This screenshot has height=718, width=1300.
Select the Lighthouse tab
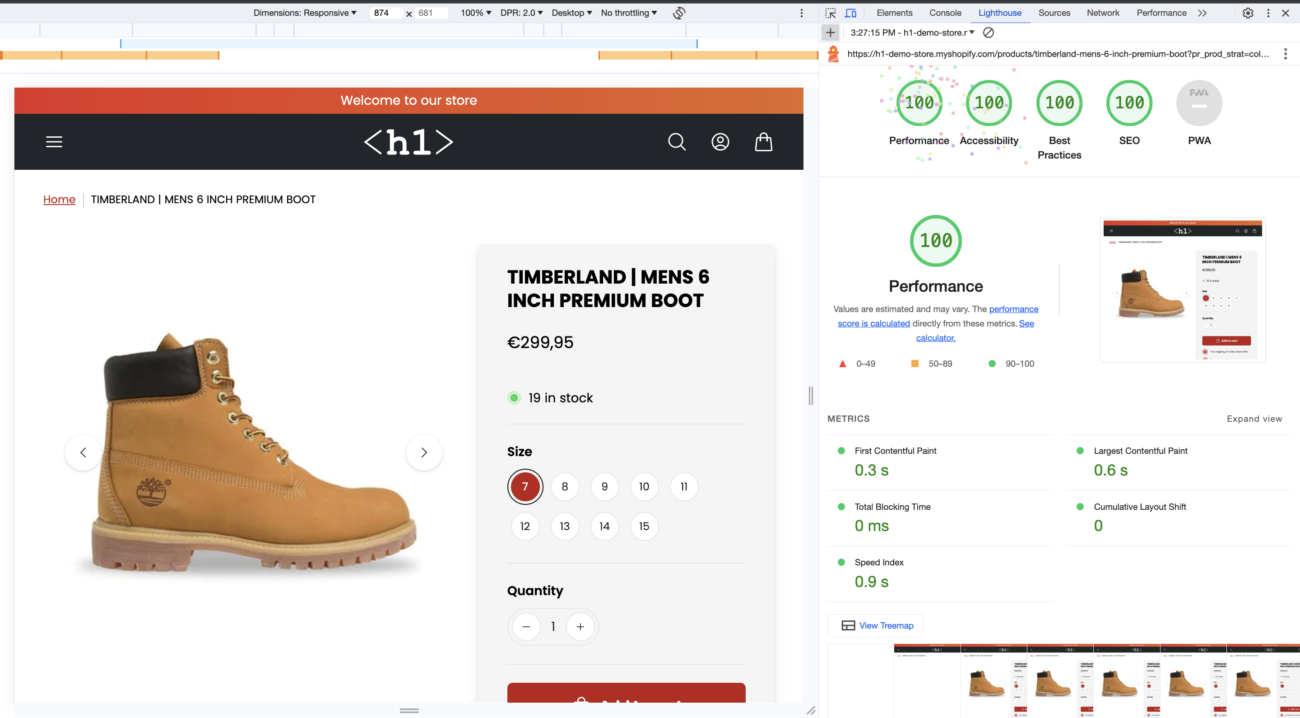(x=1000, y=13)
